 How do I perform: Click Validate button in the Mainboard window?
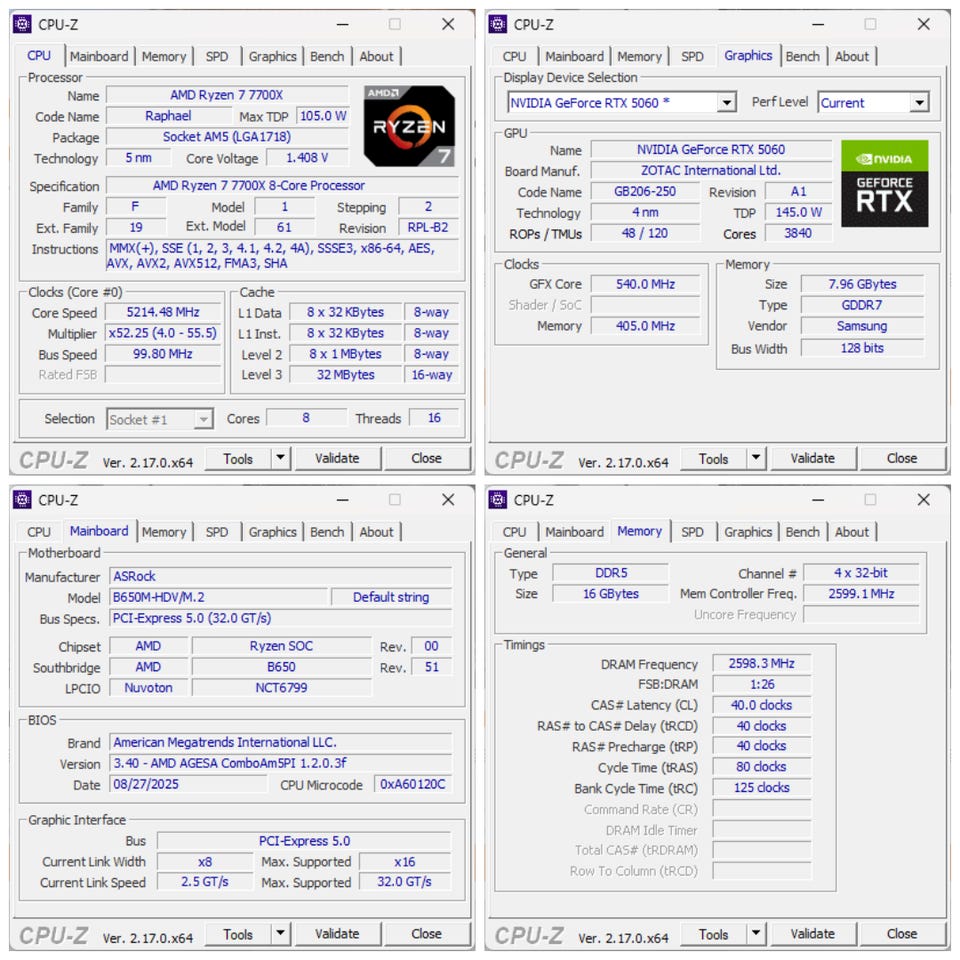(337, 934)
